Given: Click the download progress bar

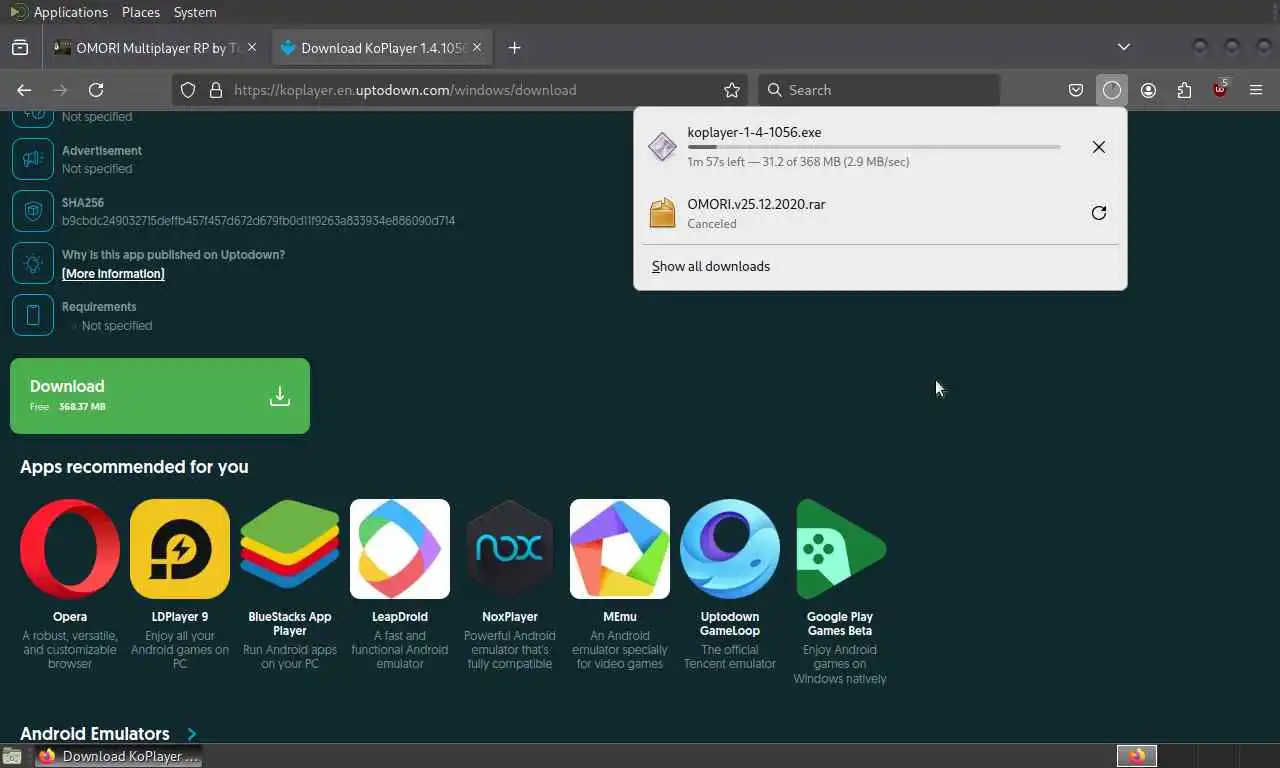Looking at the screenshot, I should coord(874,147).
